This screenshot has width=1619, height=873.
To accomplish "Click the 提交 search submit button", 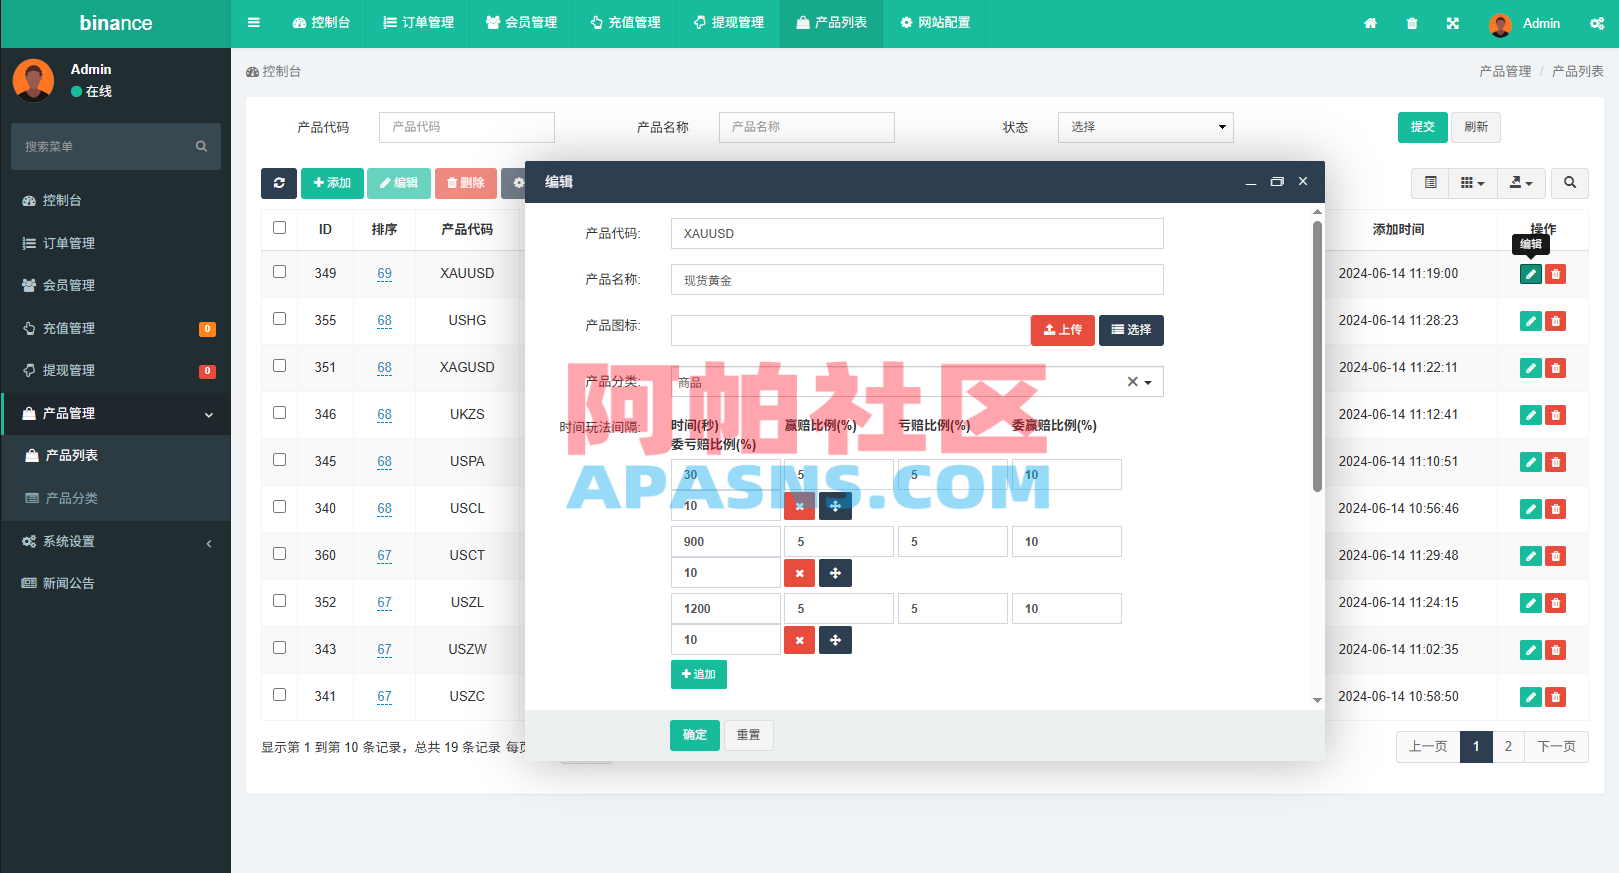I will pyautogui.click(x=1423, y=127).
